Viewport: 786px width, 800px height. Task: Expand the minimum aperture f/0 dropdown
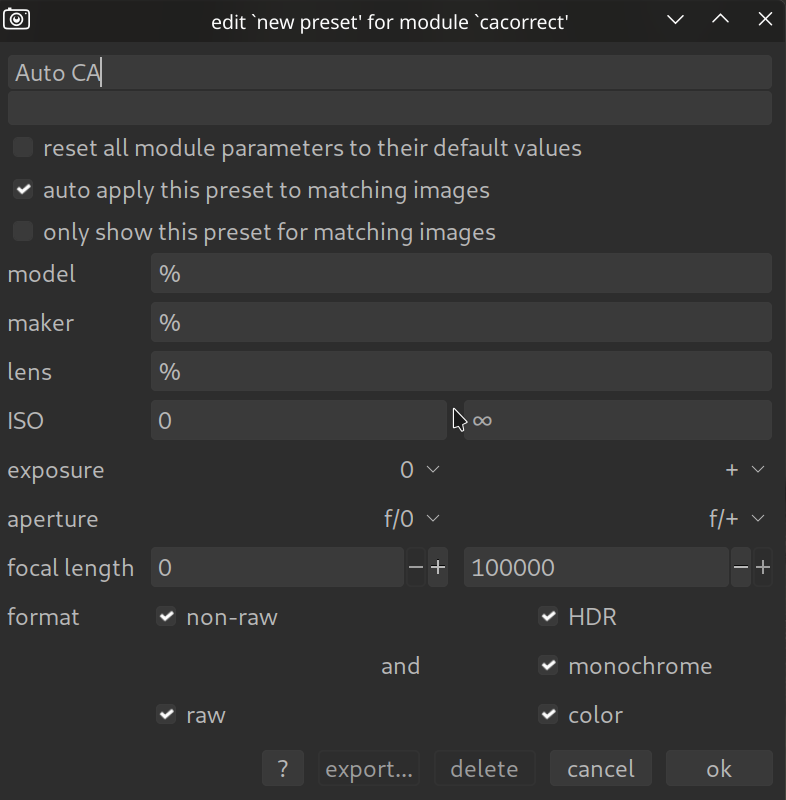pyautogui.click(x=412, y=519)
